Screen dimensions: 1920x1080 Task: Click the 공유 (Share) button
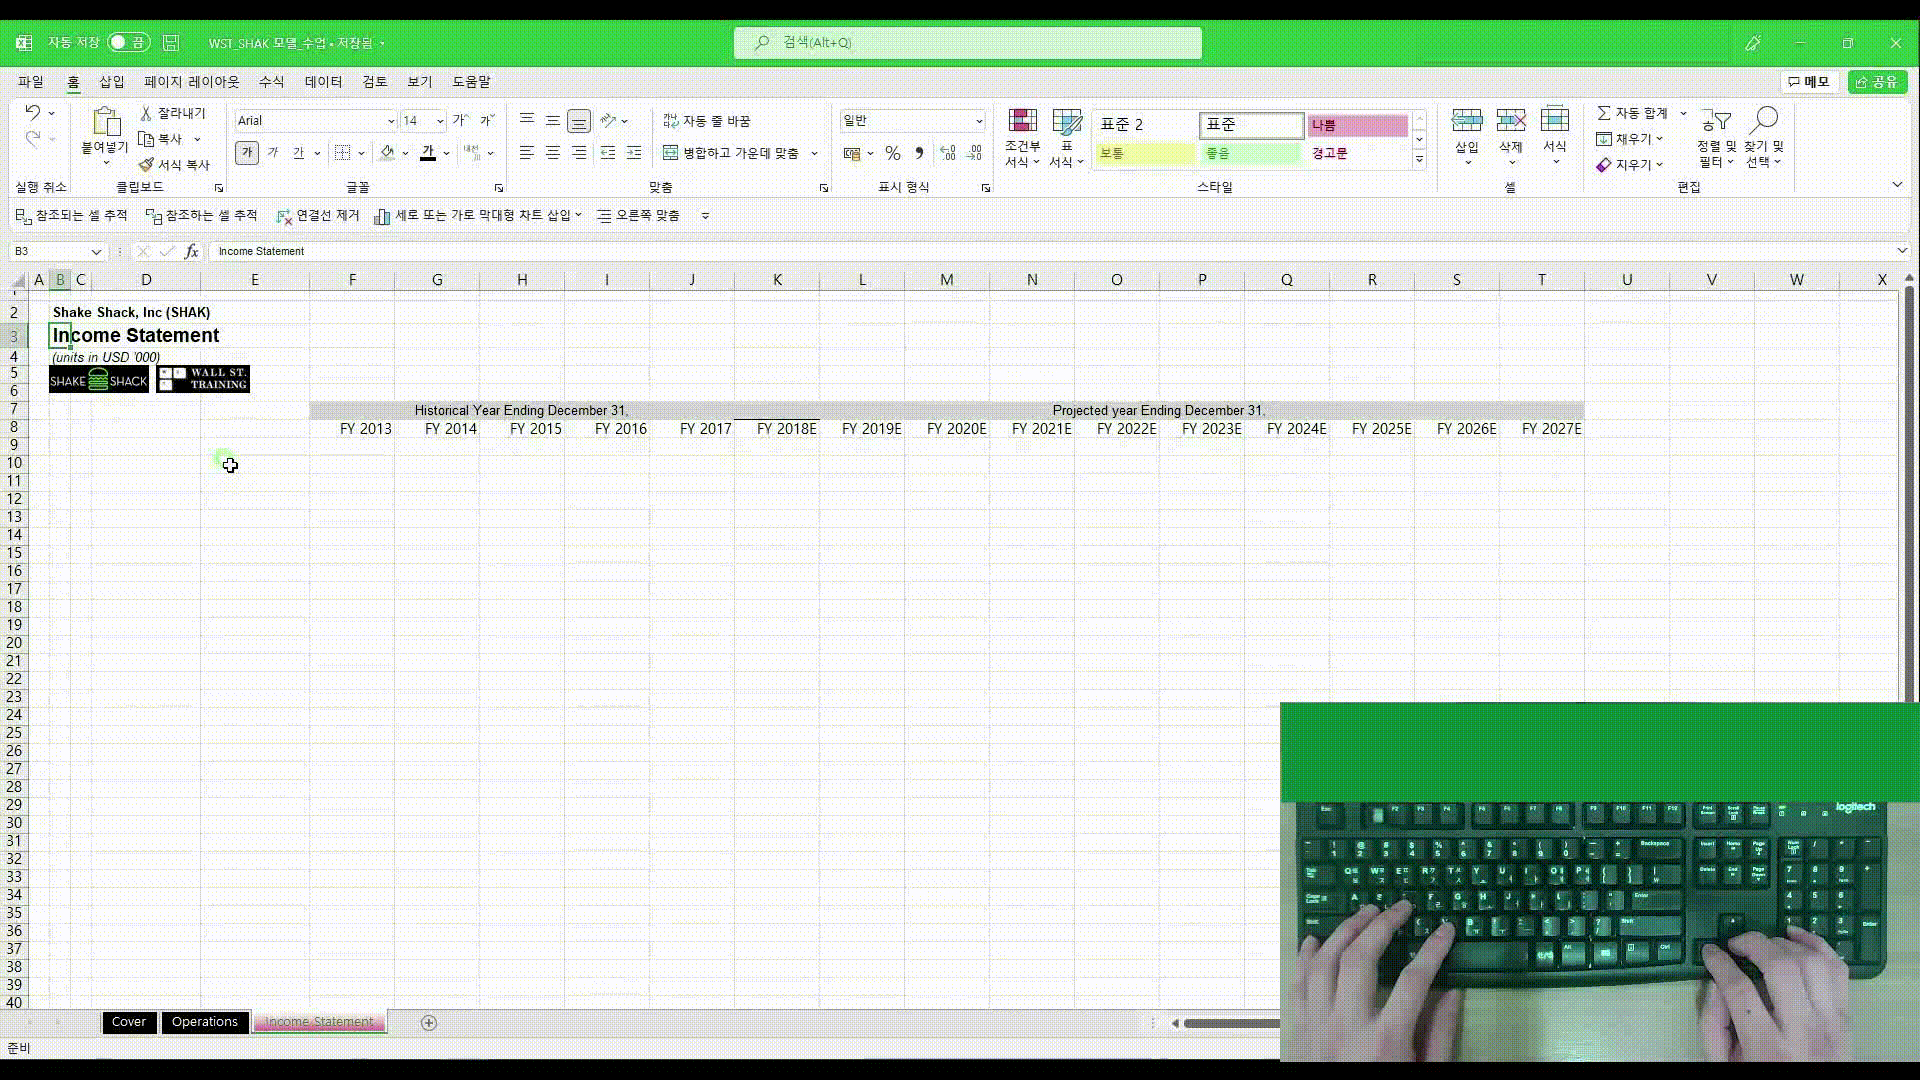[x=1877, y=81]
